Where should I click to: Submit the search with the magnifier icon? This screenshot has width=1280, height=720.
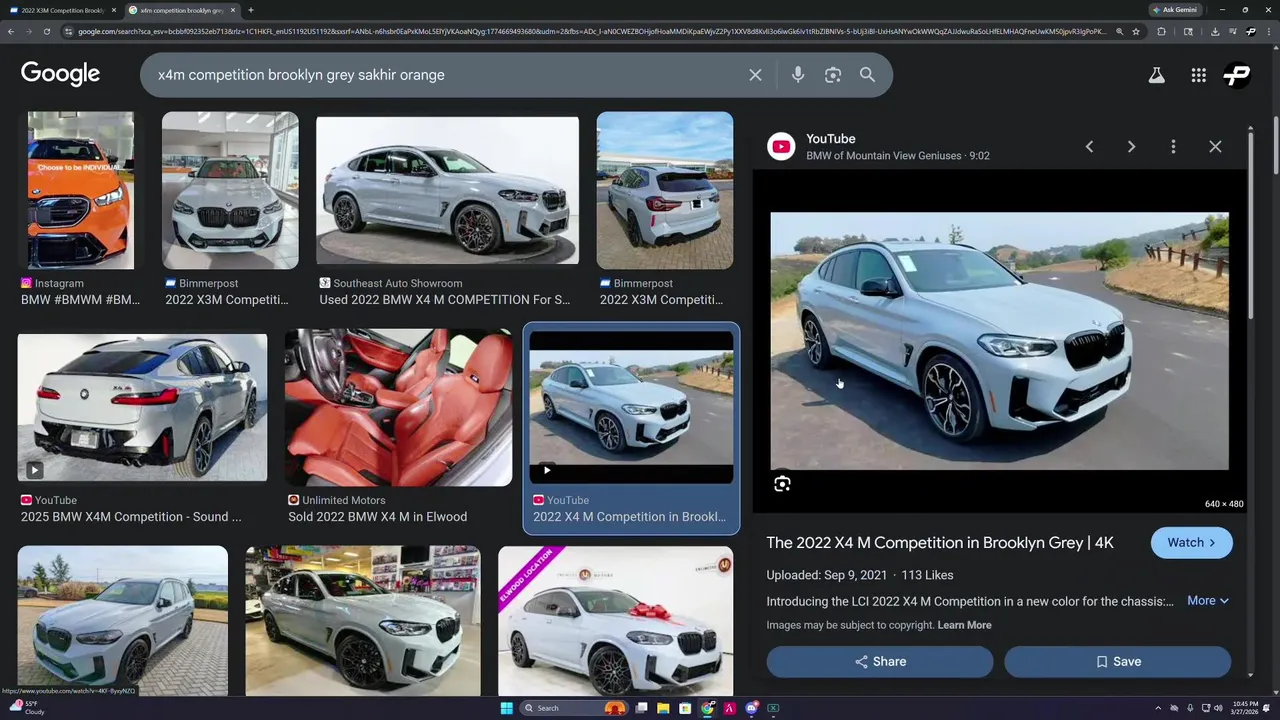coord(867,75)
